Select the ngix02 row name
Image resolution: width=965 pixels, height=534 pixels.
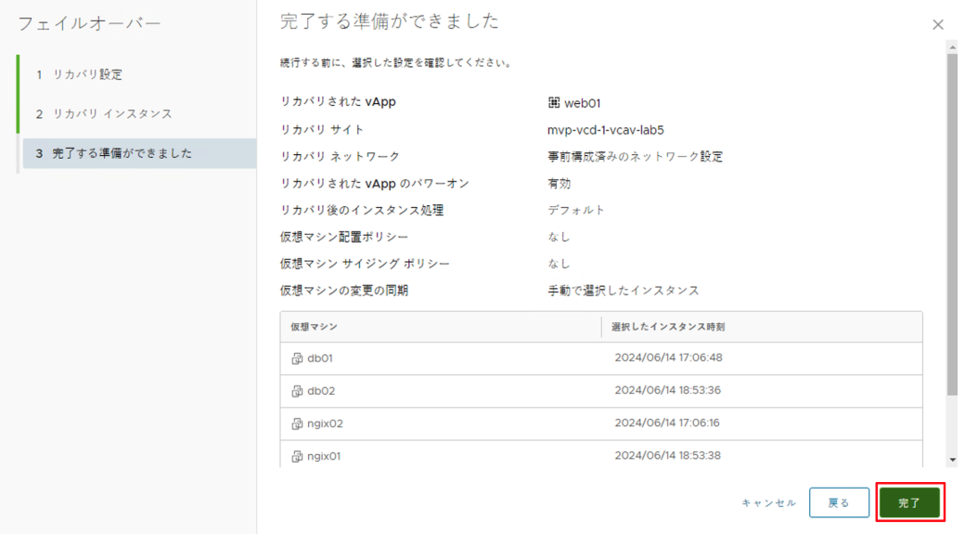(x=325, y=423)
